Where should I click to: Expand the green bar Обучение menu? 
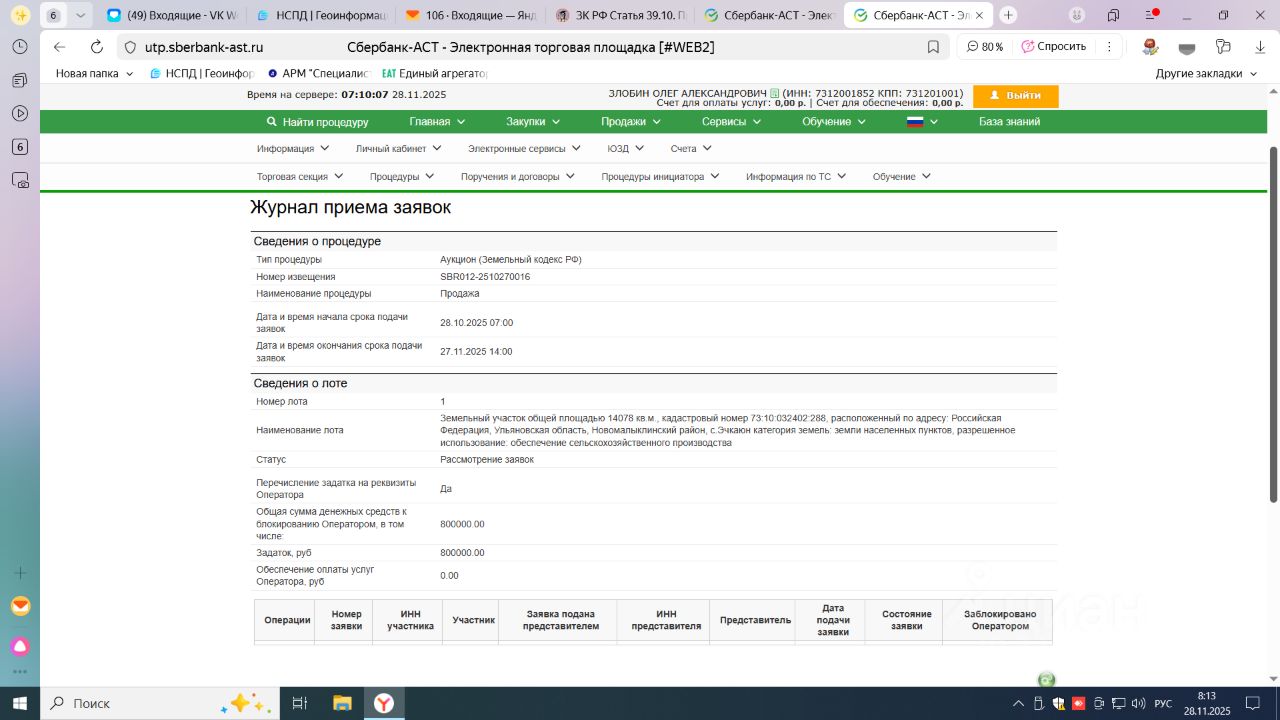pos(834,122)
